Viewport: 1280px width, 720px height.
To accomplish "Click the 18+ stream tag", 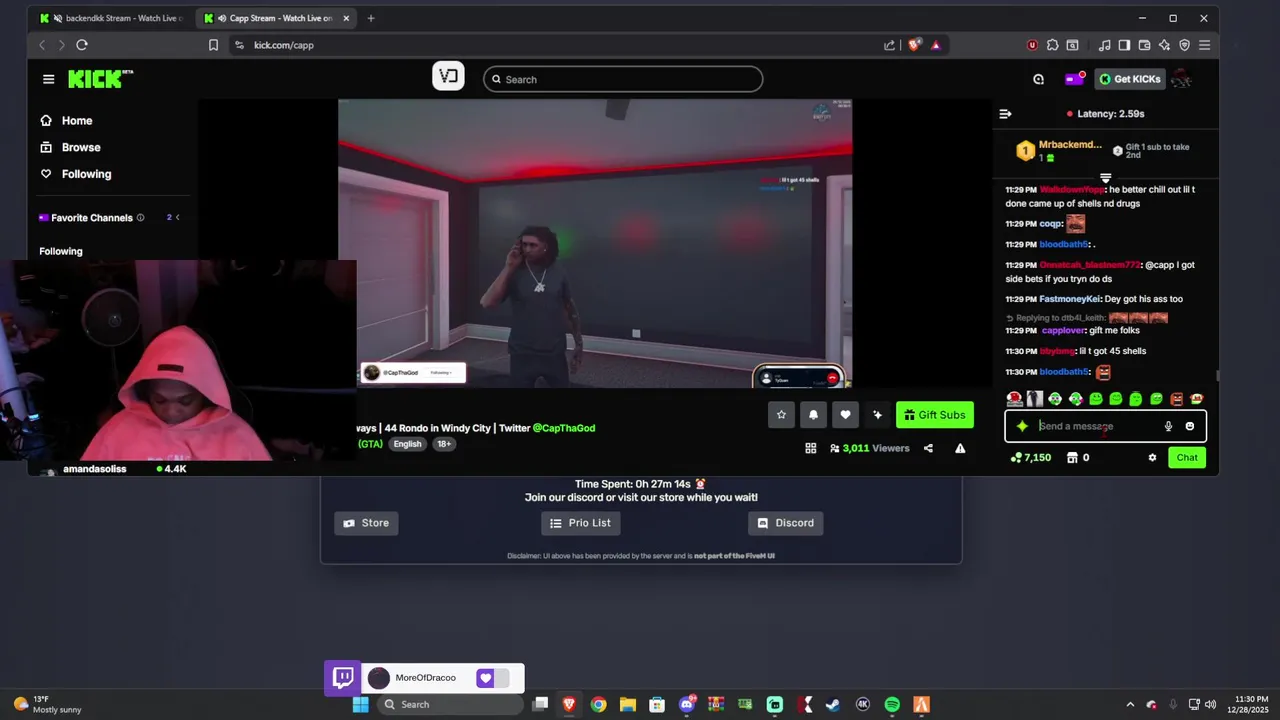I will click(444, 444).
